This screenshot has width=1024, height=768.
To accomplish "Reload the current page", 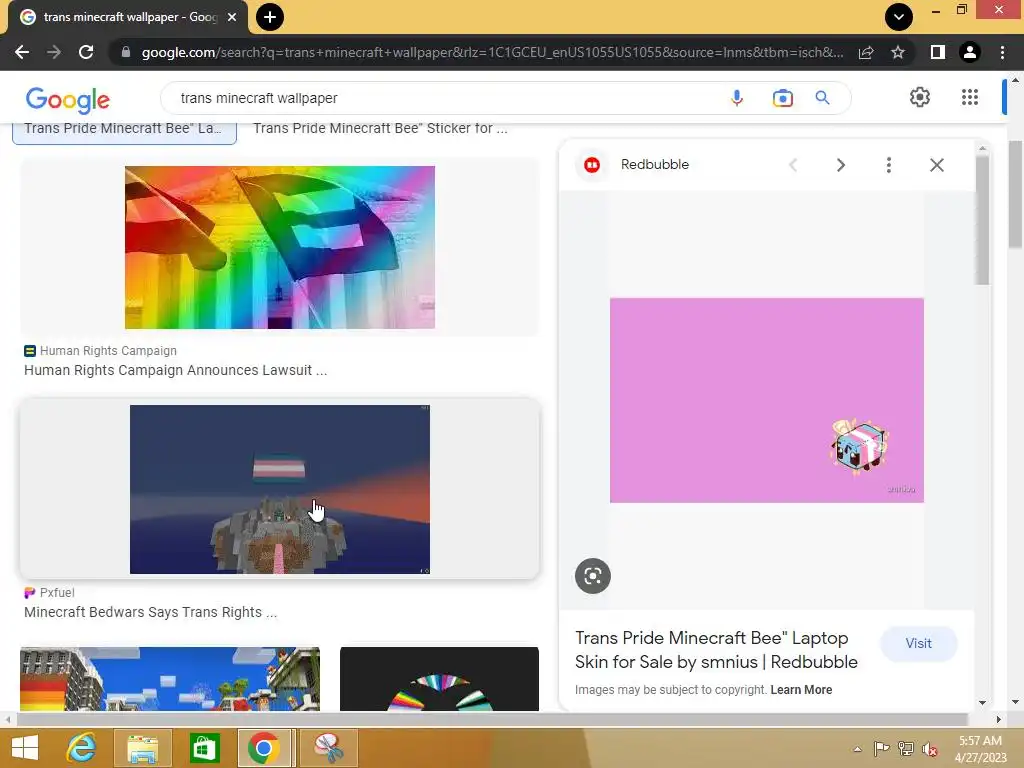I will pos(86,52).
